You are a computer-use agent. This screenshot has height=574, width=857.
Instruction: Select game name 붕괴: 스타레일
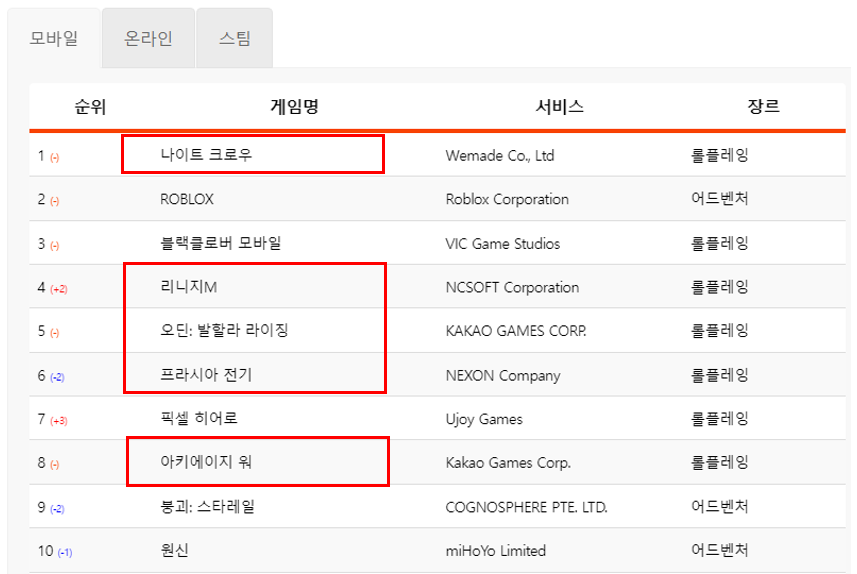coord(208,506)
